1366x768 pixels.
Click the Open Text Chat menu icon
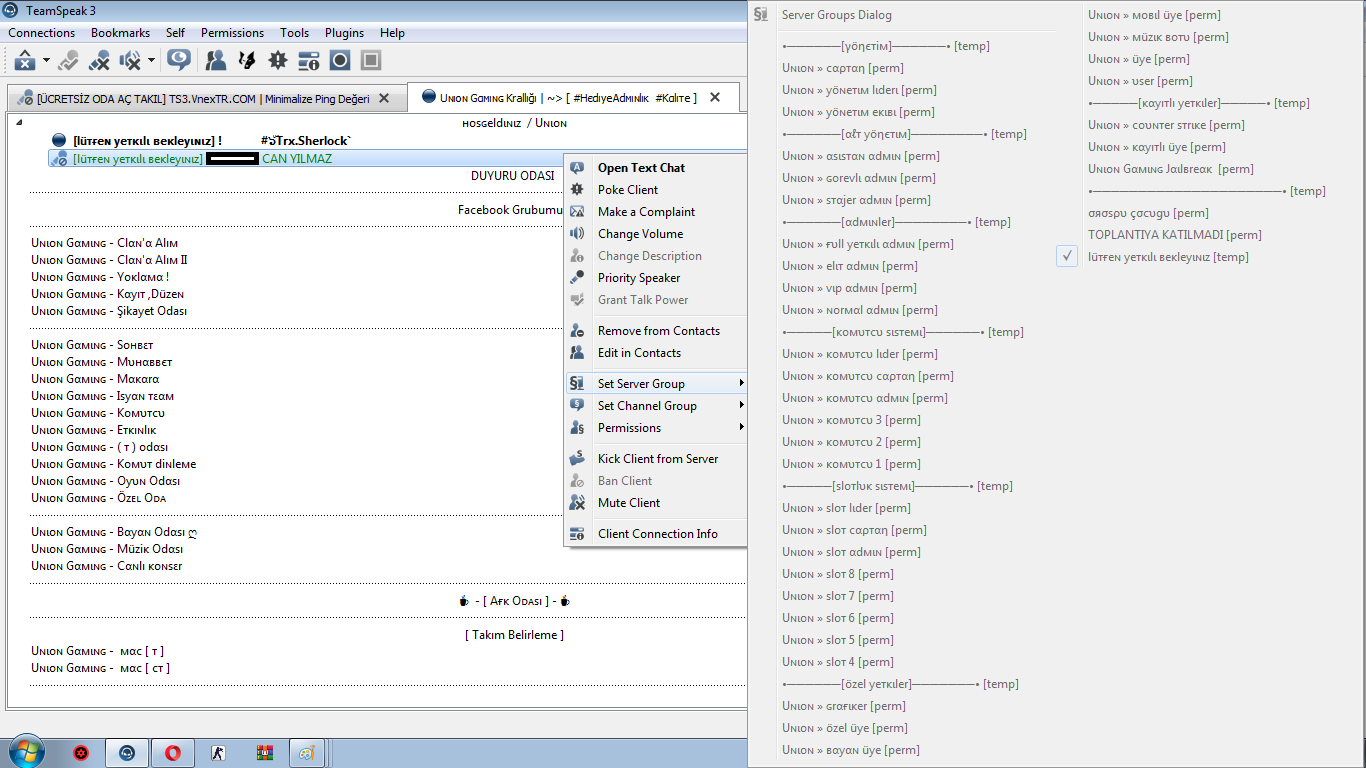[577, 168]
